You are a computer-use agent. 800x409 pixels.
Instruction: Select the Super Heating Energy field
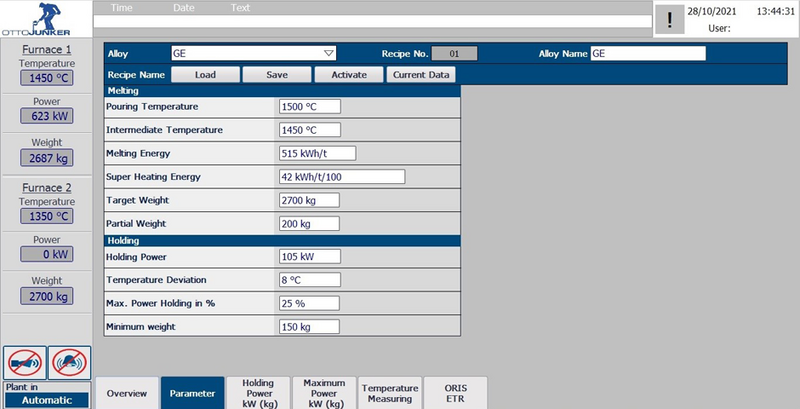pyautogui.click(x=342, y=177)
